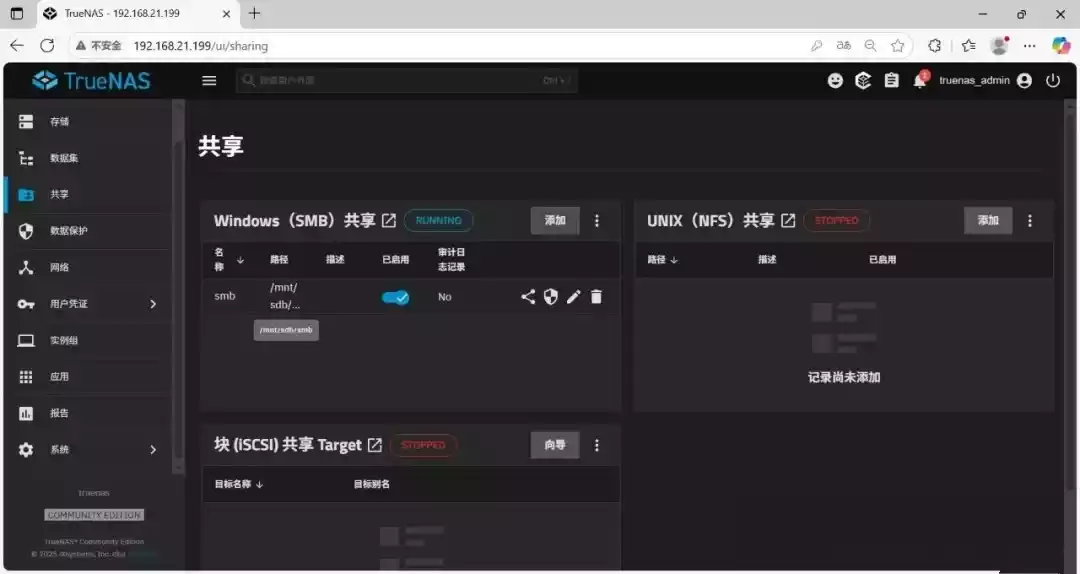Delete the smb share trash icon
Viewport: 1080px width, 574px height.
tap(596, 297)
